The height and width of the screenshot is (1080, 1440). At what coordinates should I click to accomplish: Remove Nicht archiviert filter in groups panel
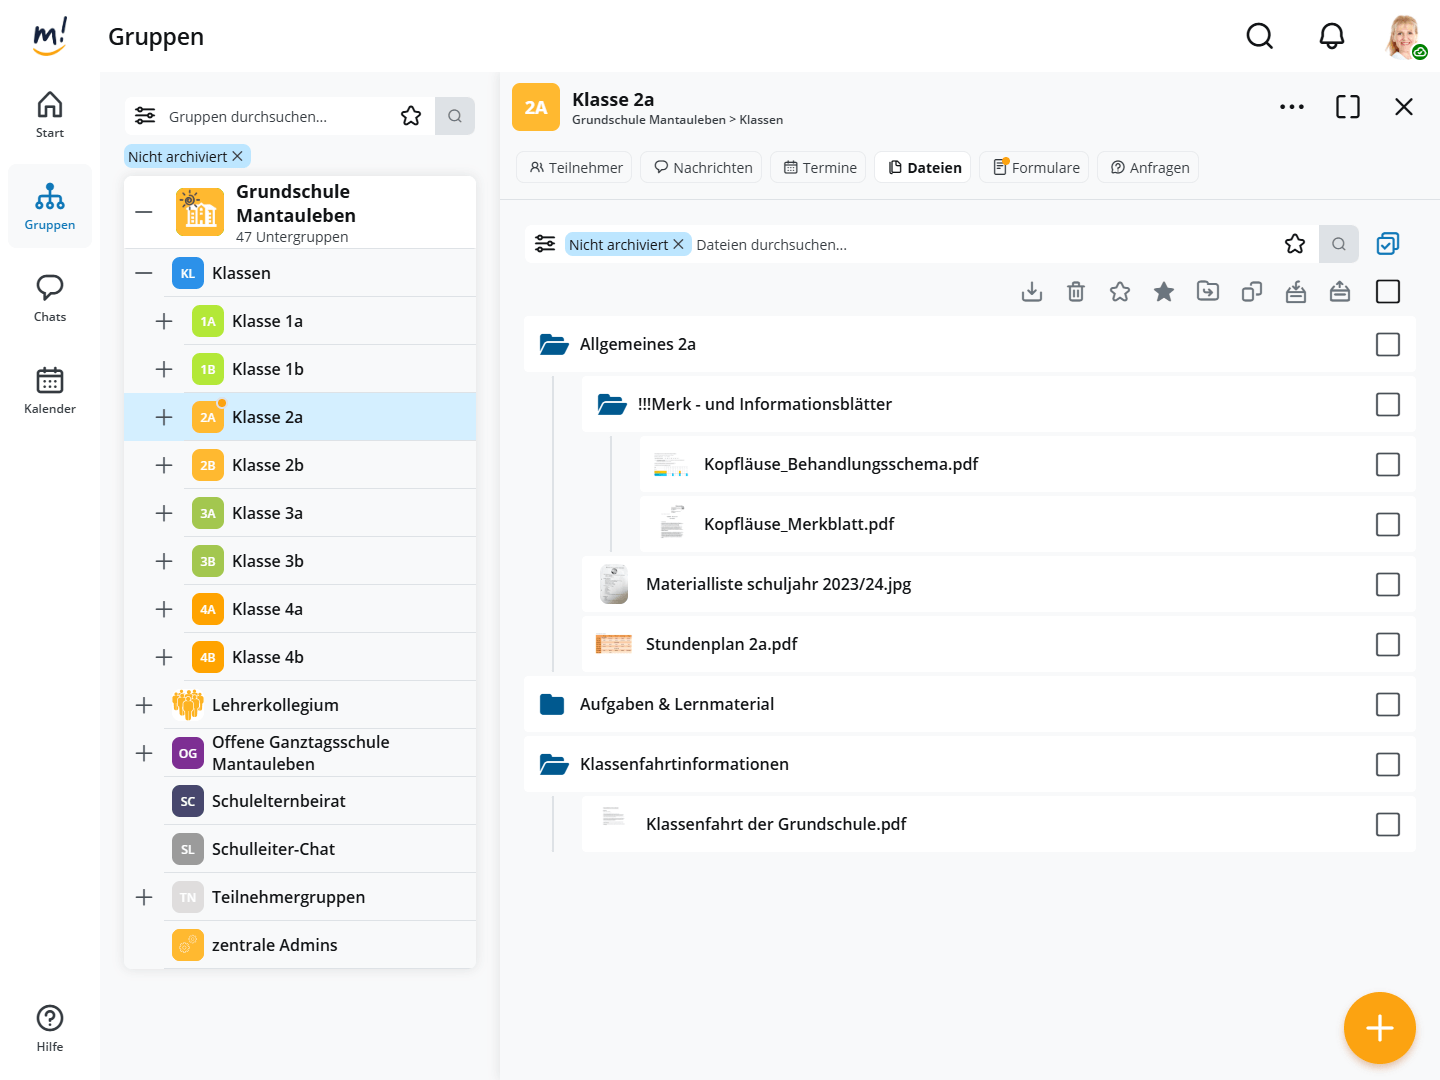coord(238,157)
